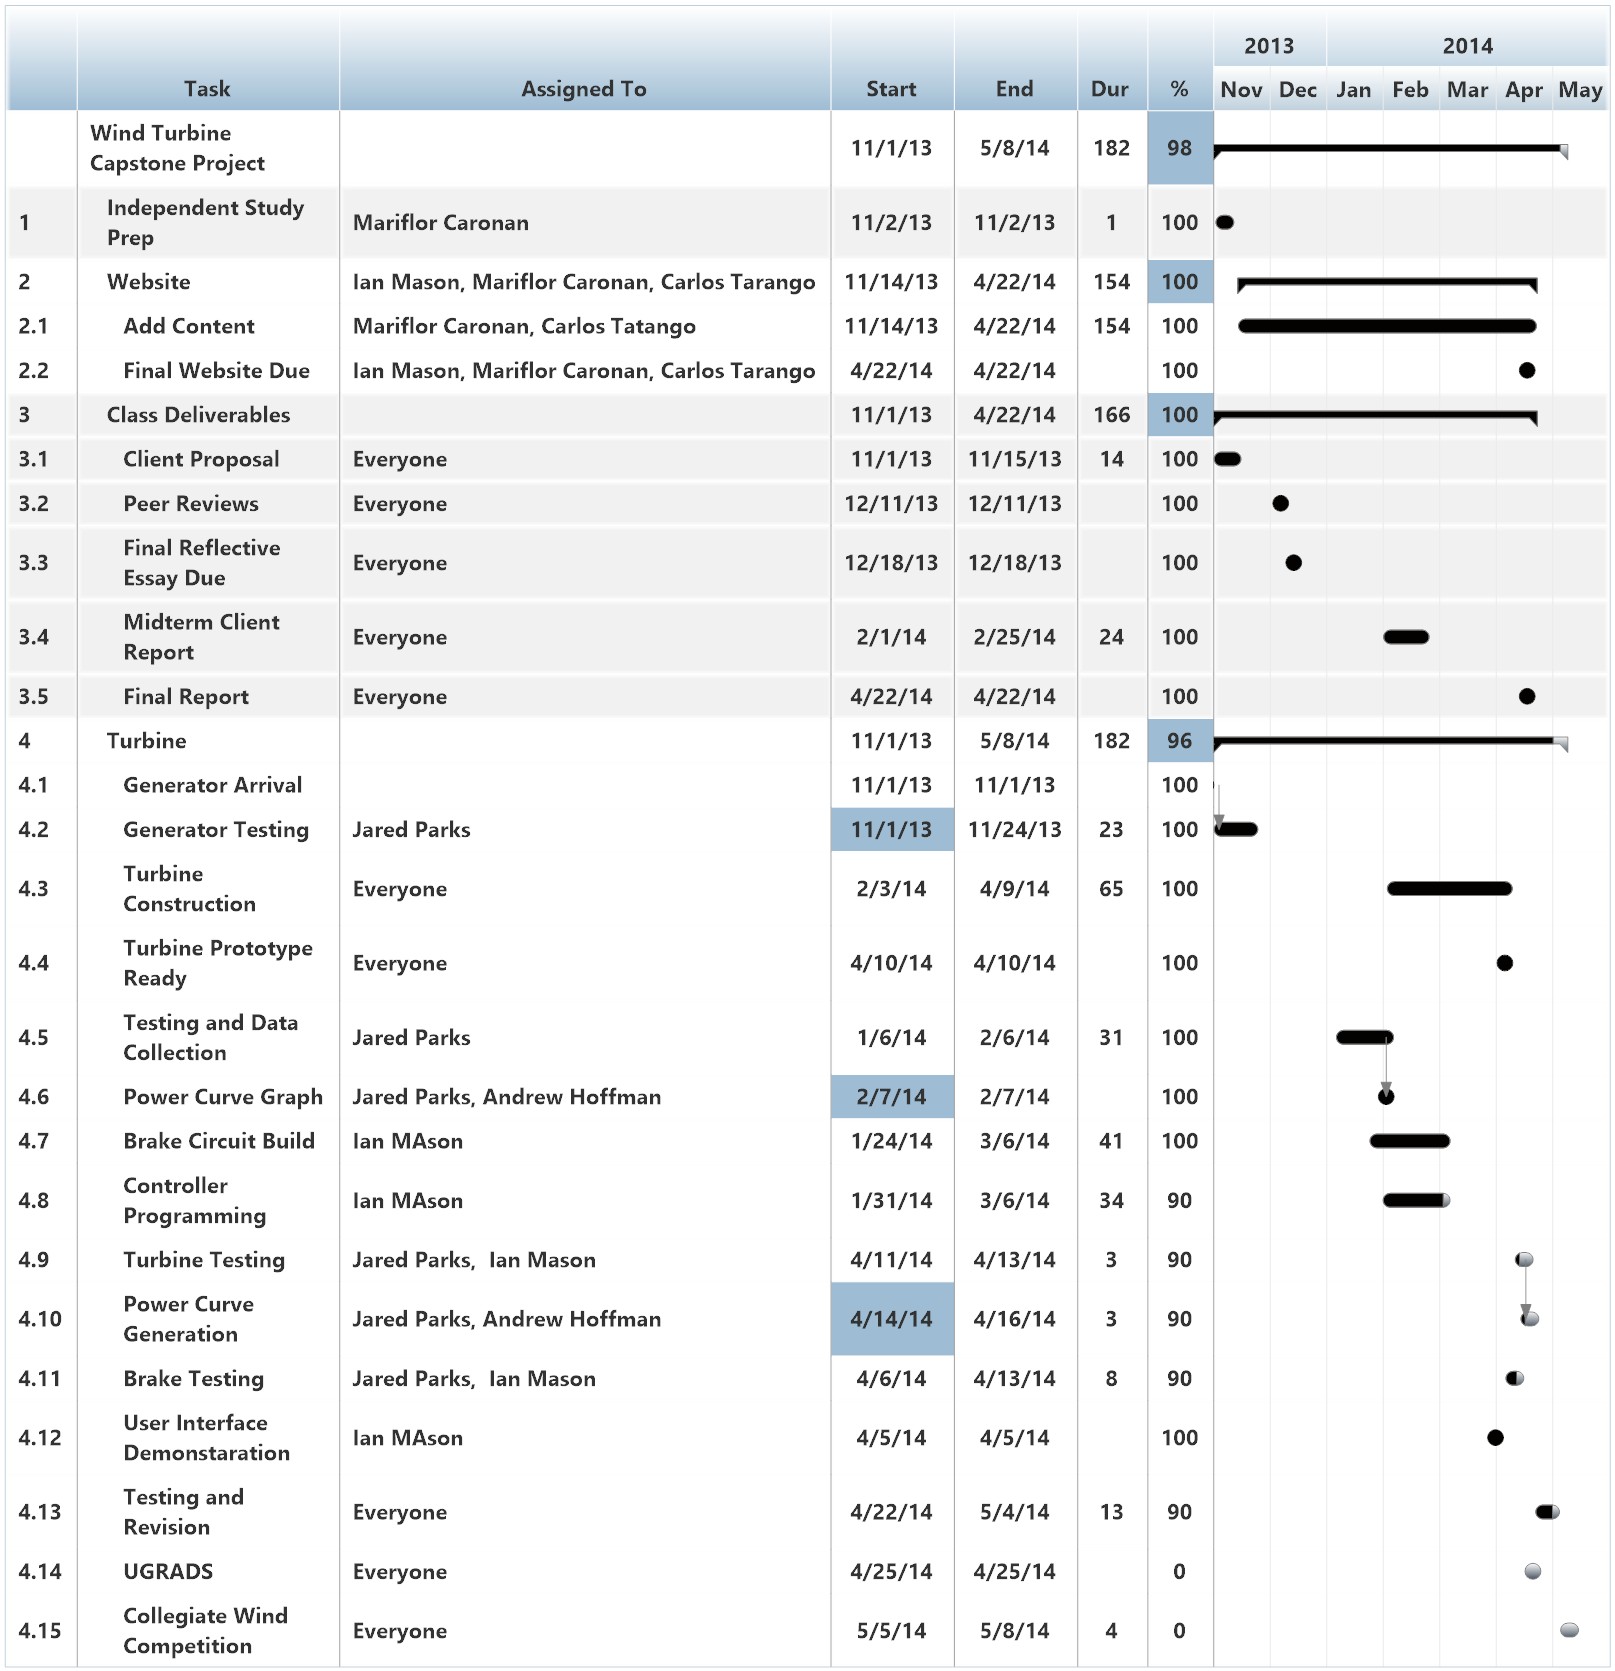Click the Peer Reviews milestone dot

pyautogui.click(x=1281, y=504)
